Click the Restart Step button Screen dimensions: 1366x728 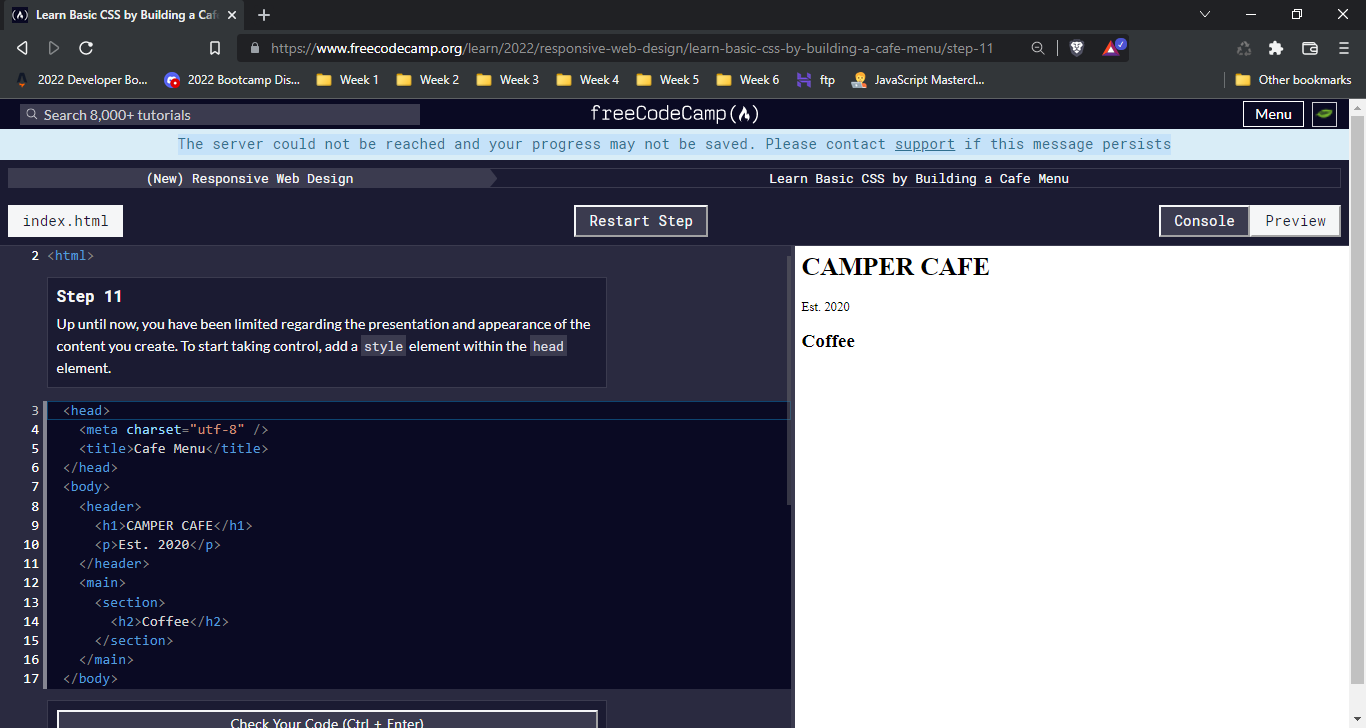[640, 220]
